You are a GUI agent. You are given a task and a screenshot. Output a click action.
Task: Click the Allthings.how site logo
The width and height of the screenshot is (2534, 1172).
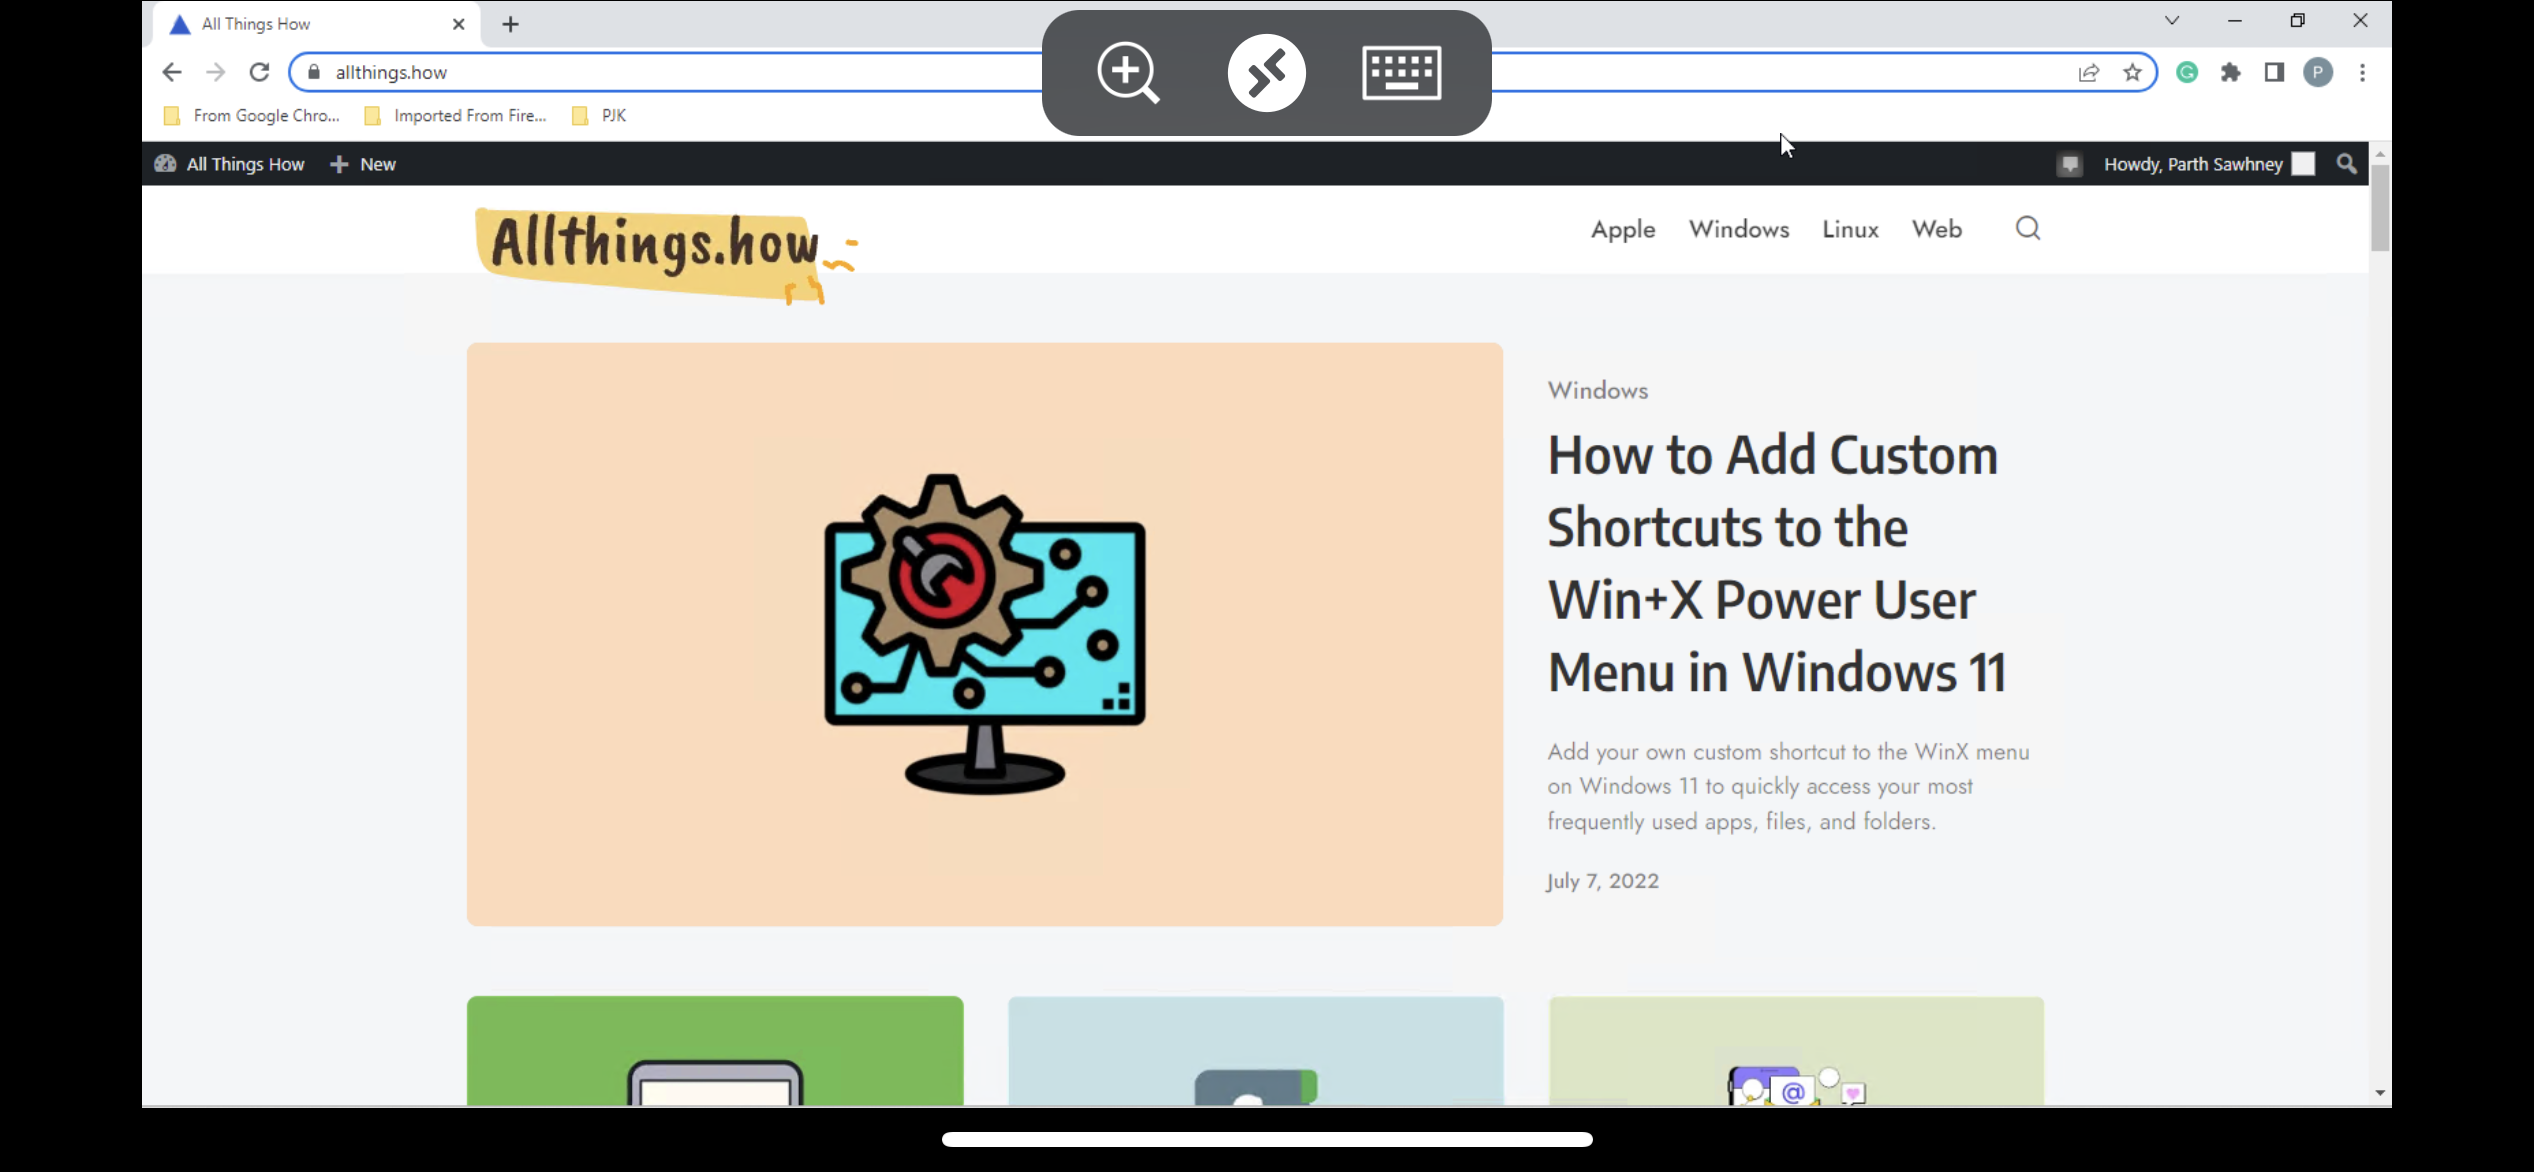[x=664, y=254]
